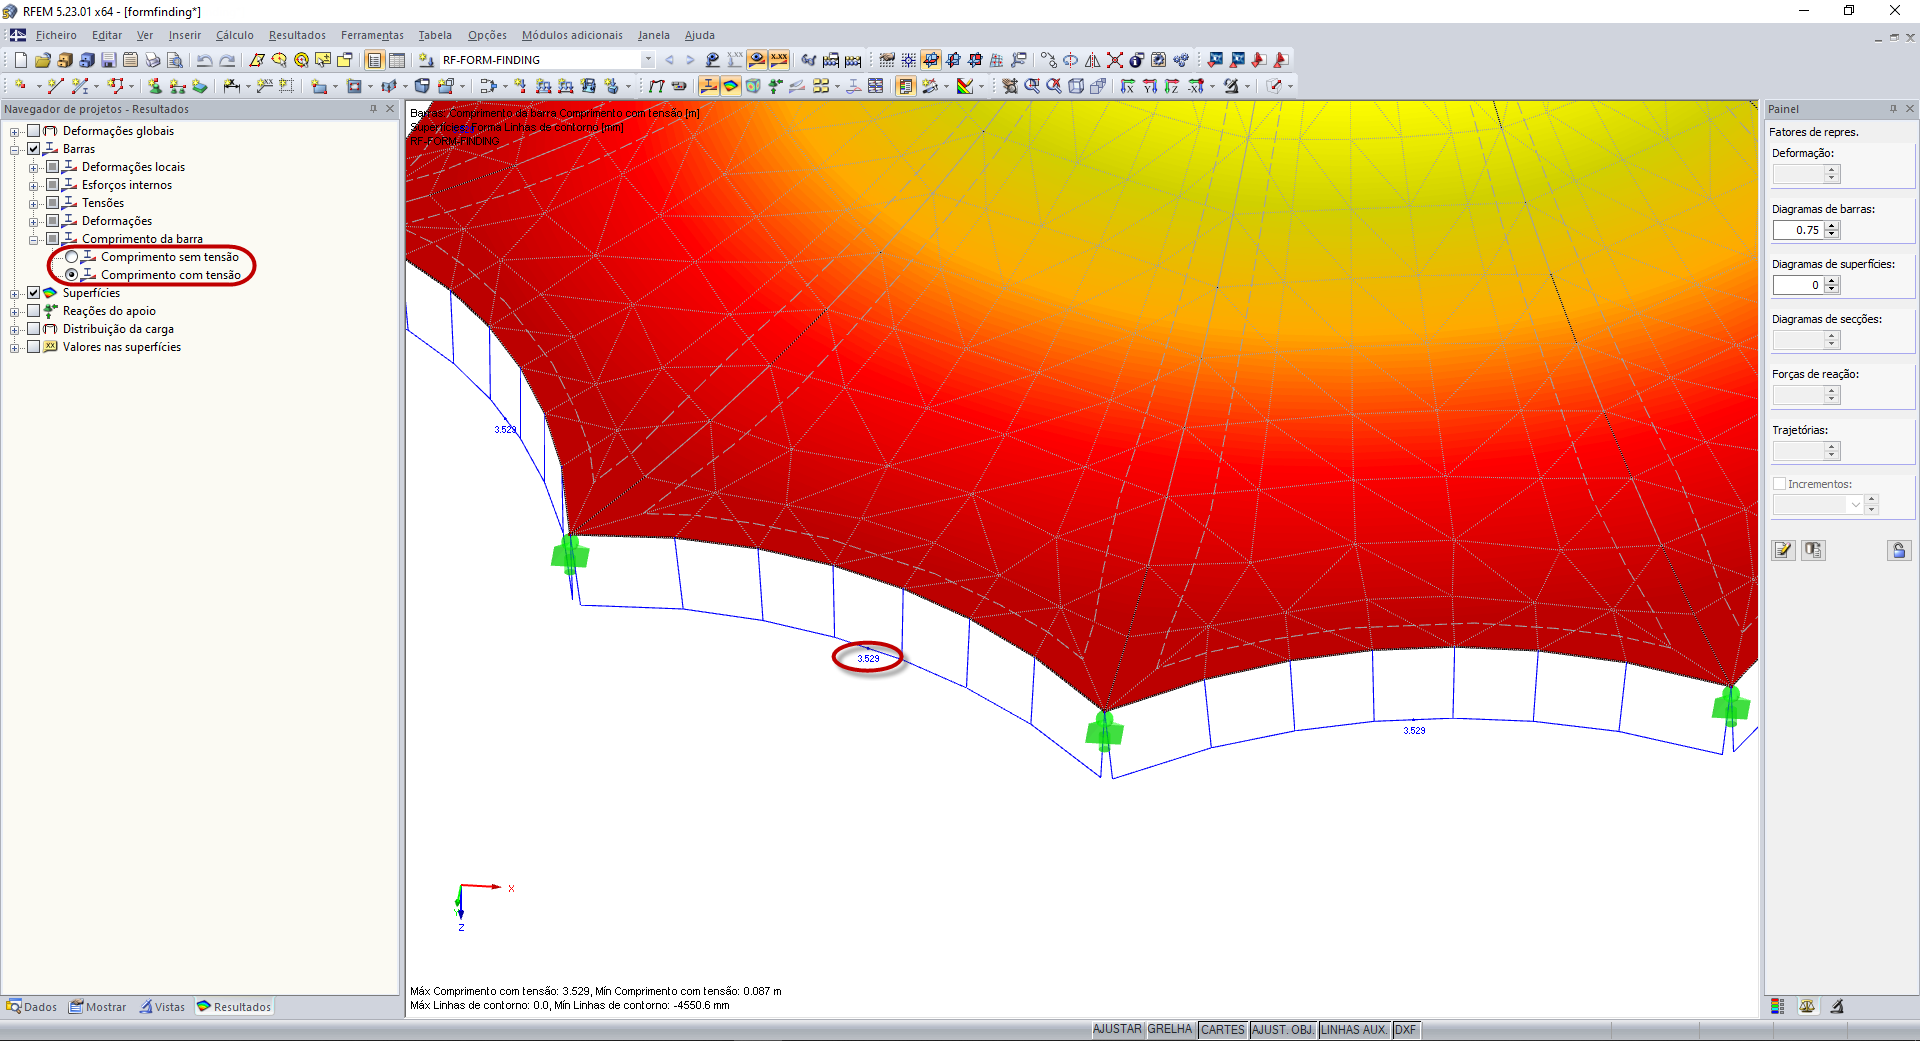Viewport: 1920px width, 1041px height.
Task: Select Comprimento sem tensão radio button
Action: [x=71, y=257]
